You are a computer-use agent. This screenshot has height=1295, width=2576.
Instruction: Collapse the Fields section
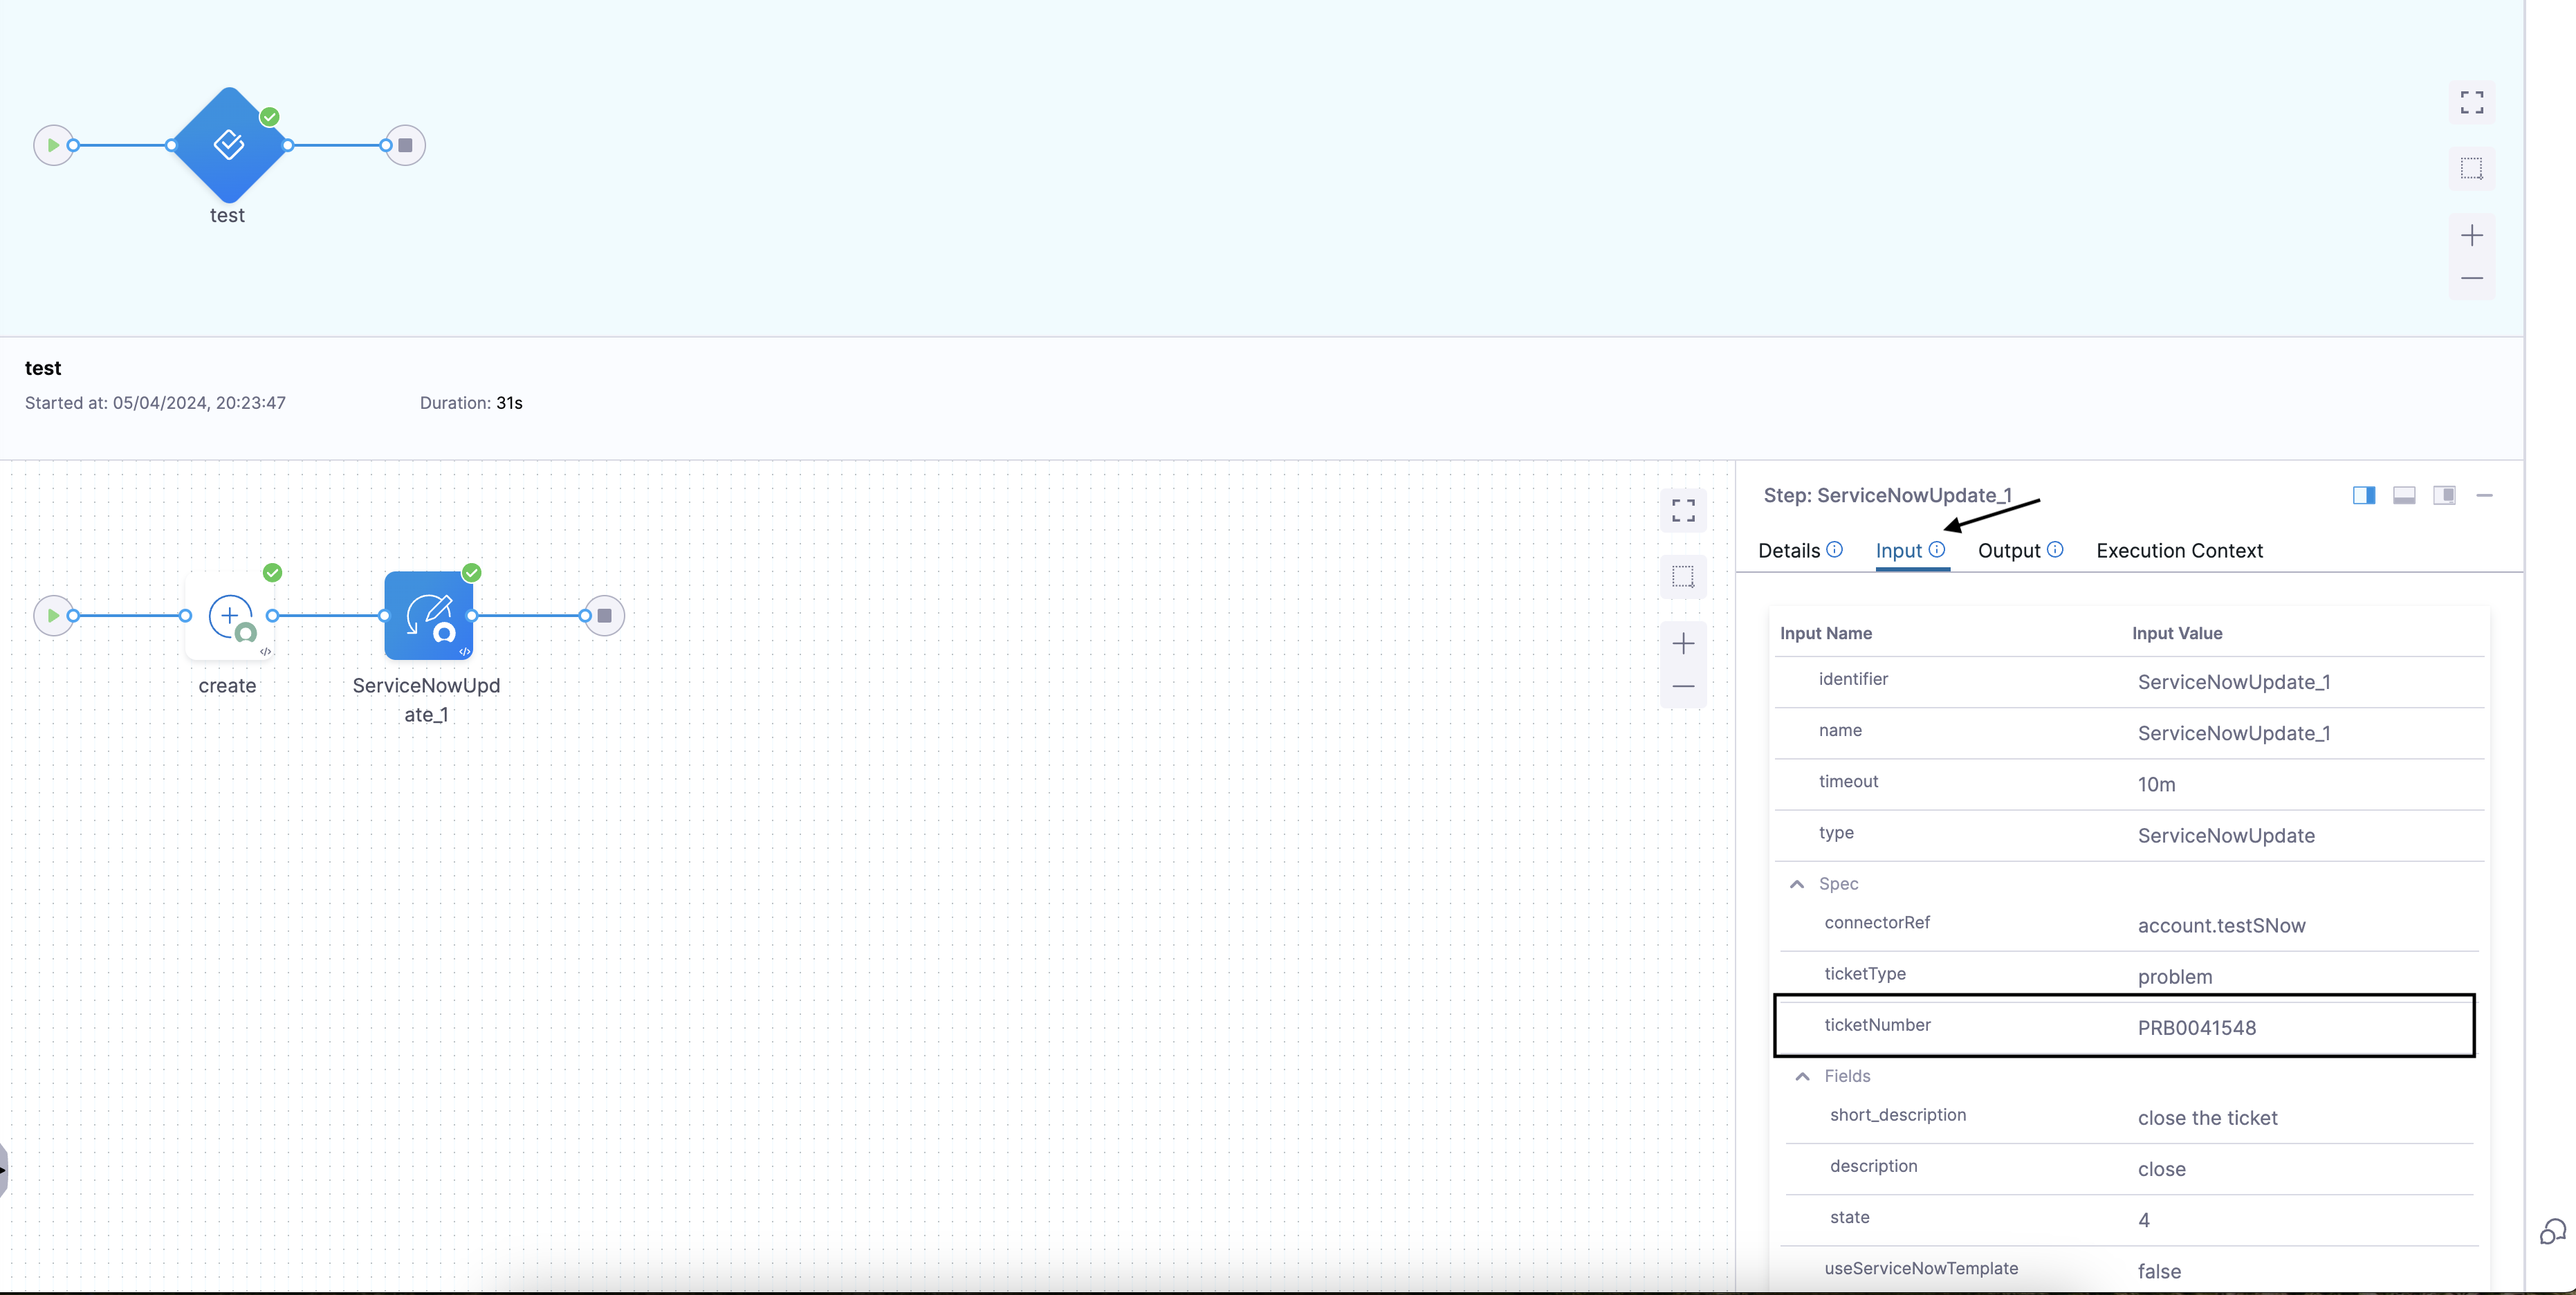(x=1802, y=1077)
